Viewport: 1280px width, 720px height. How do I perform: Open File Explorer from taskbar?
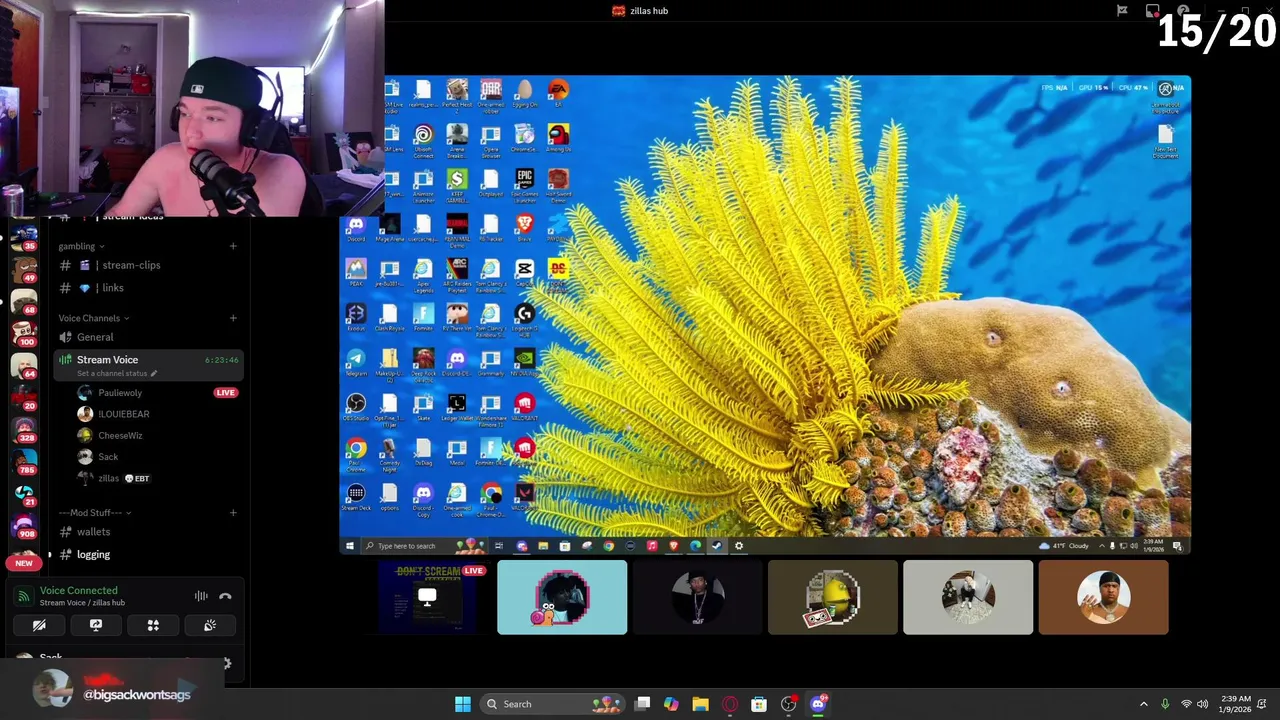coord(700,704)
